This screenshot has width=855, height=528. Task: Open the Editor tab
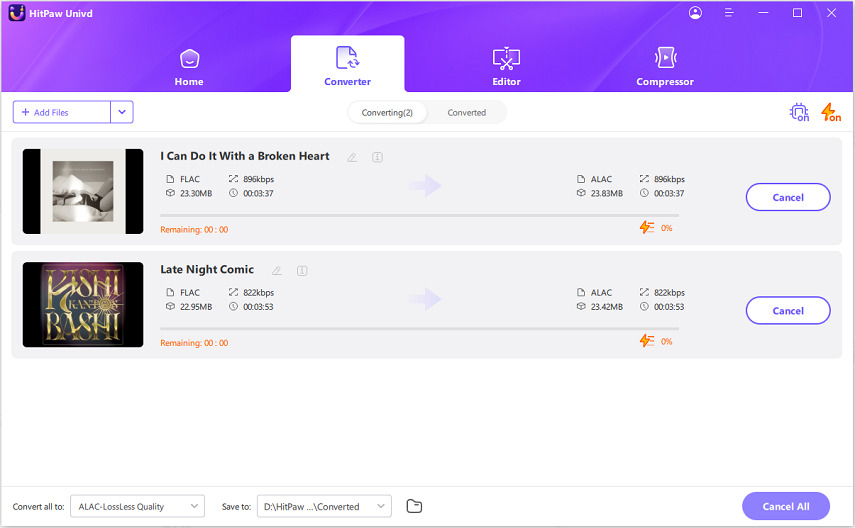tap(507, 68)
